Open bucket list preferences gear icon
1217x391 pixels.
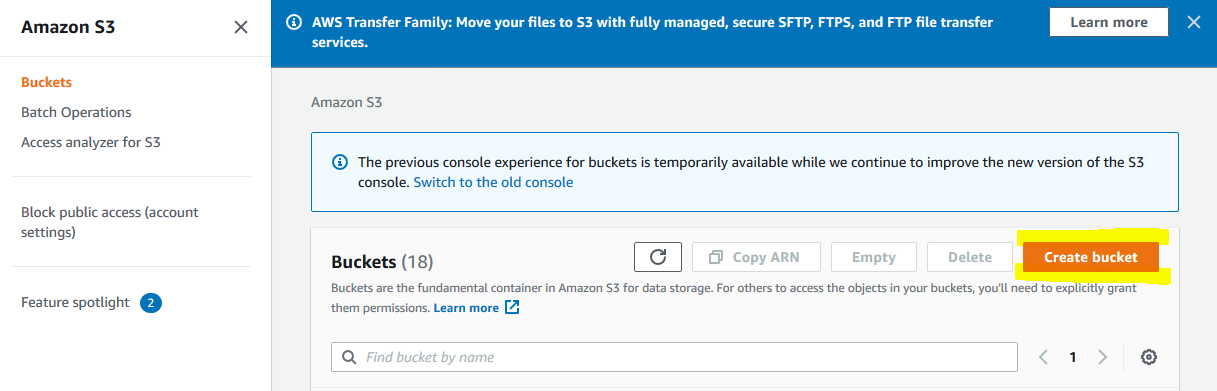coord(1149,357)
